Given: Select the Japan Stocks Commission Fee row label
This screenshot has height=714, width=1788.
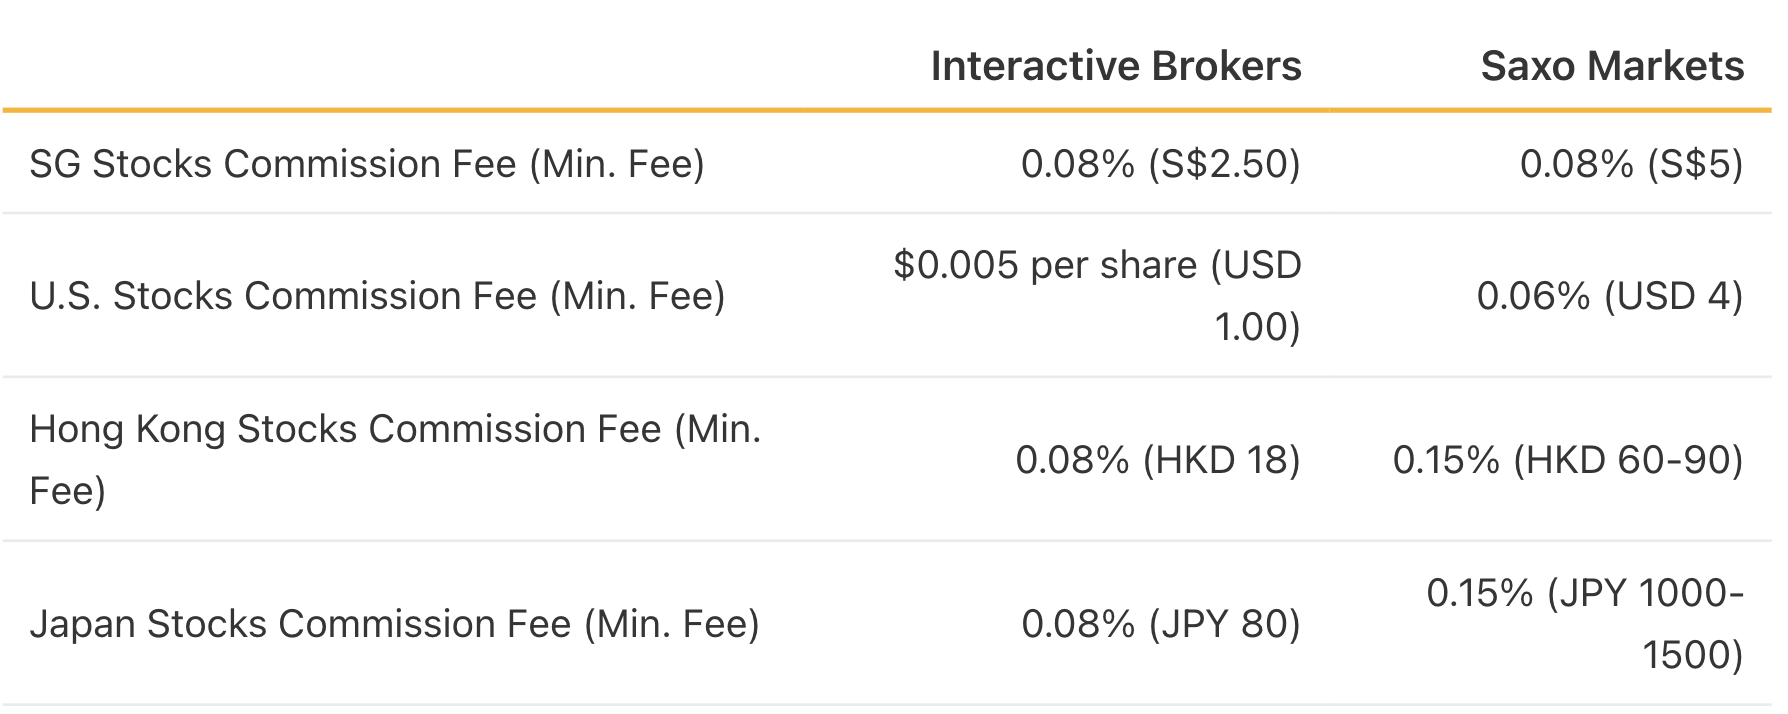Looking at the screenshot, I should (394, 624).
